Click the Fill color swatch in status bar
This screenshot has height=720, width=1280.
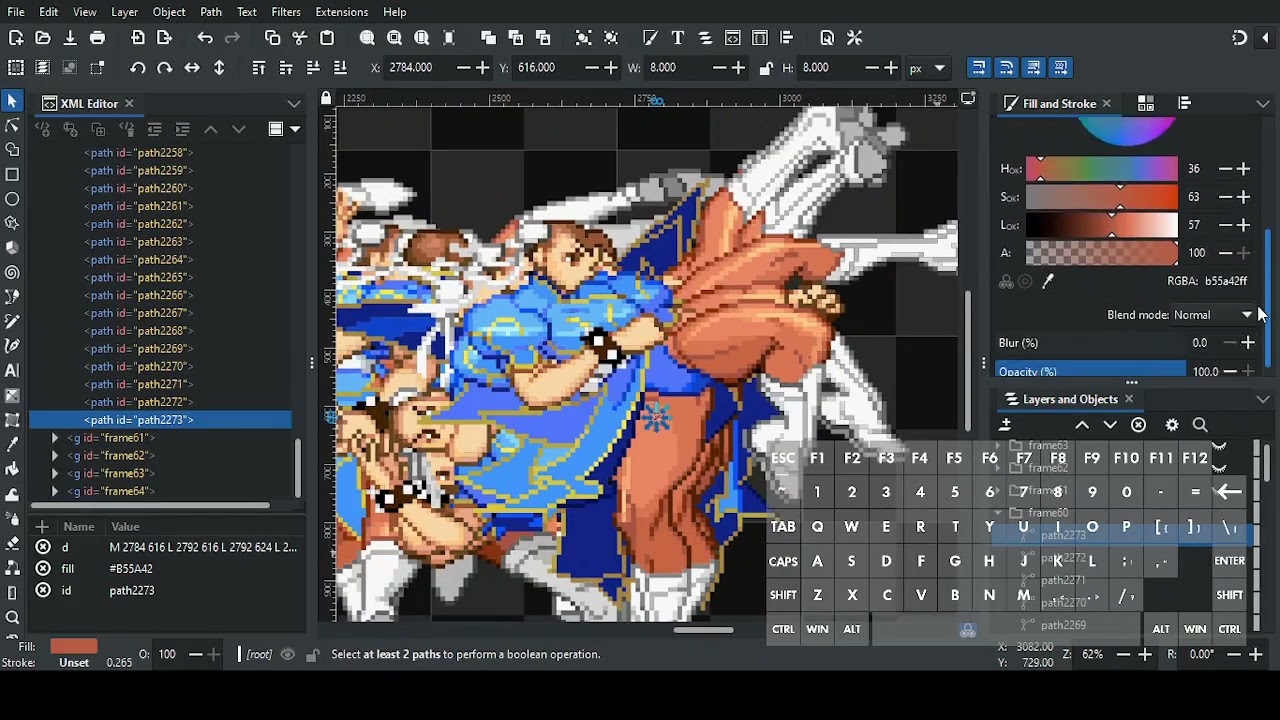pyautogui.click(x=73, y=647)
